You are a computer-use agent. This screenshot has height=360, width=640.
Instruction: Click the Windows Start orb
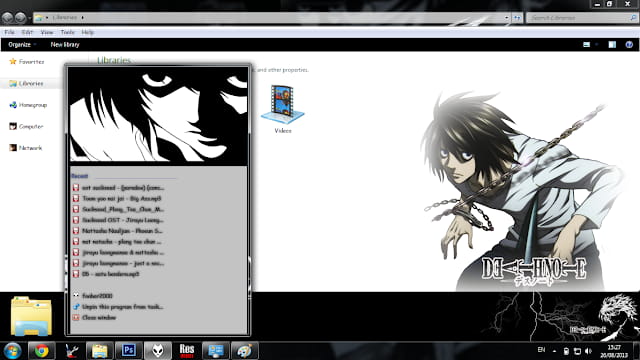coord(13,351)
